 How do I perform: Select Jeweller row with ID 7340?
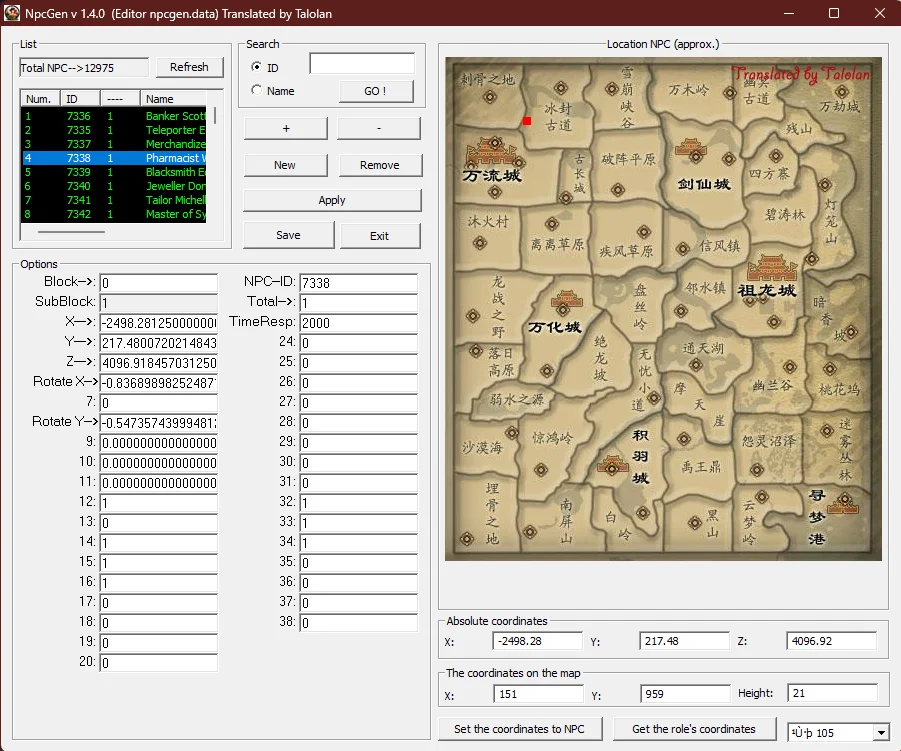pos(114,186)
